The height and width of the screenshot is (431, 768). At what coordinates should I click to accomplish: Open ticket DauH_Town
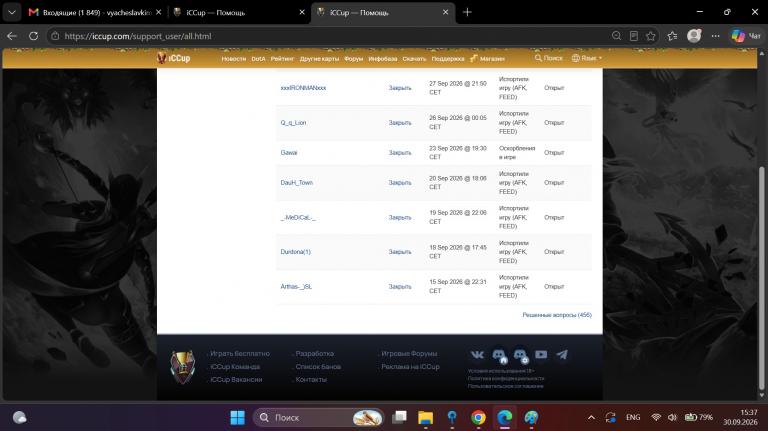[x=296, y=183]
